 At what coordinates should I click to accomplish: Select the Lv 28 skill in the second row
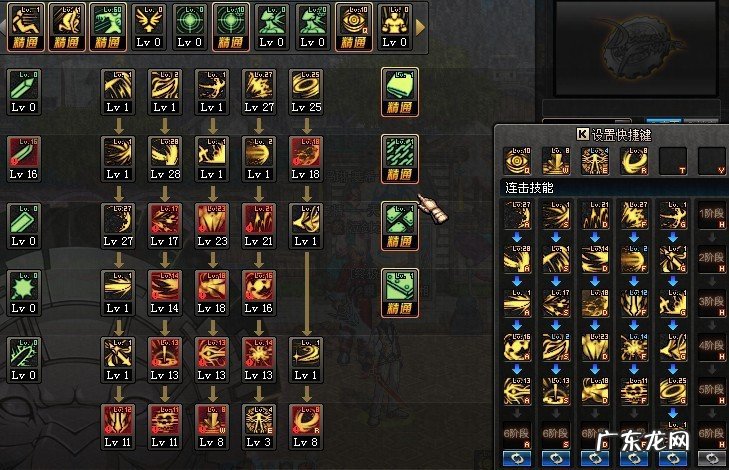pyautogui.click(x=165, y=159)
